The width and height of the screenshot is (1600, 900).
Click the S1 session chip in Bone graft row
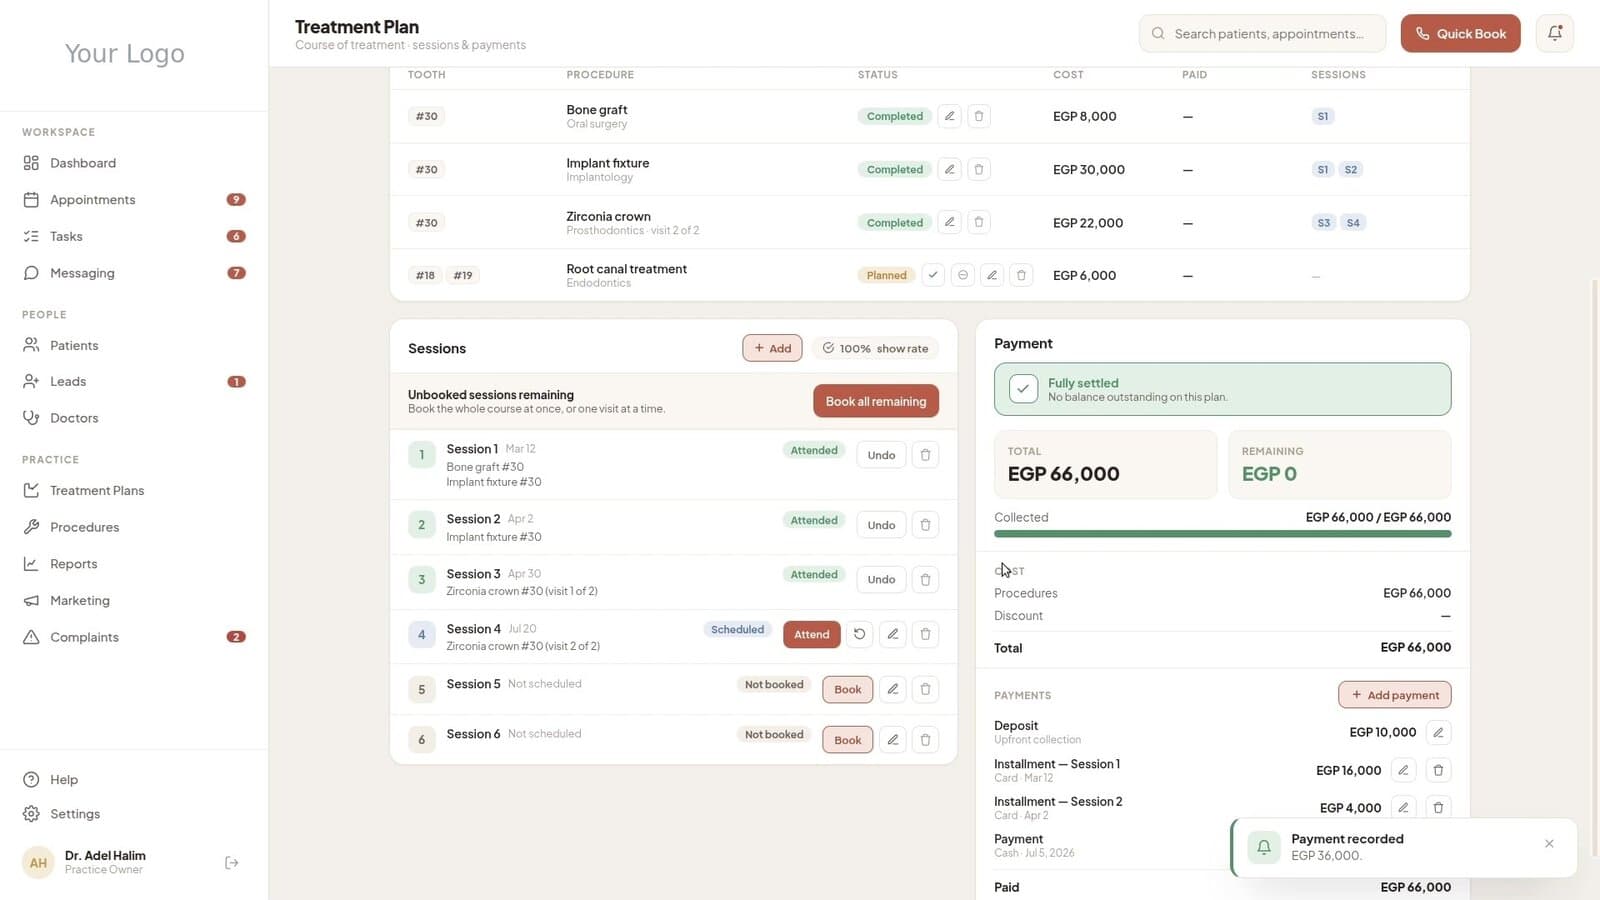(1323, 116)
